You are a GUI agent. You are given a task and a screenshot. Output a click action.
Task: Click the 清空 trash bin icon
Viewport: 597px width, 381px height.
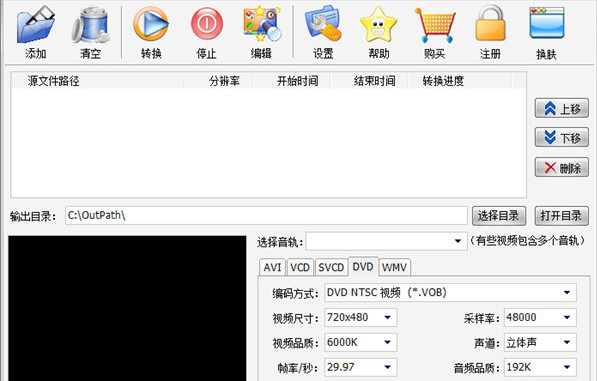pyautogui.click(x=91, y=25)
